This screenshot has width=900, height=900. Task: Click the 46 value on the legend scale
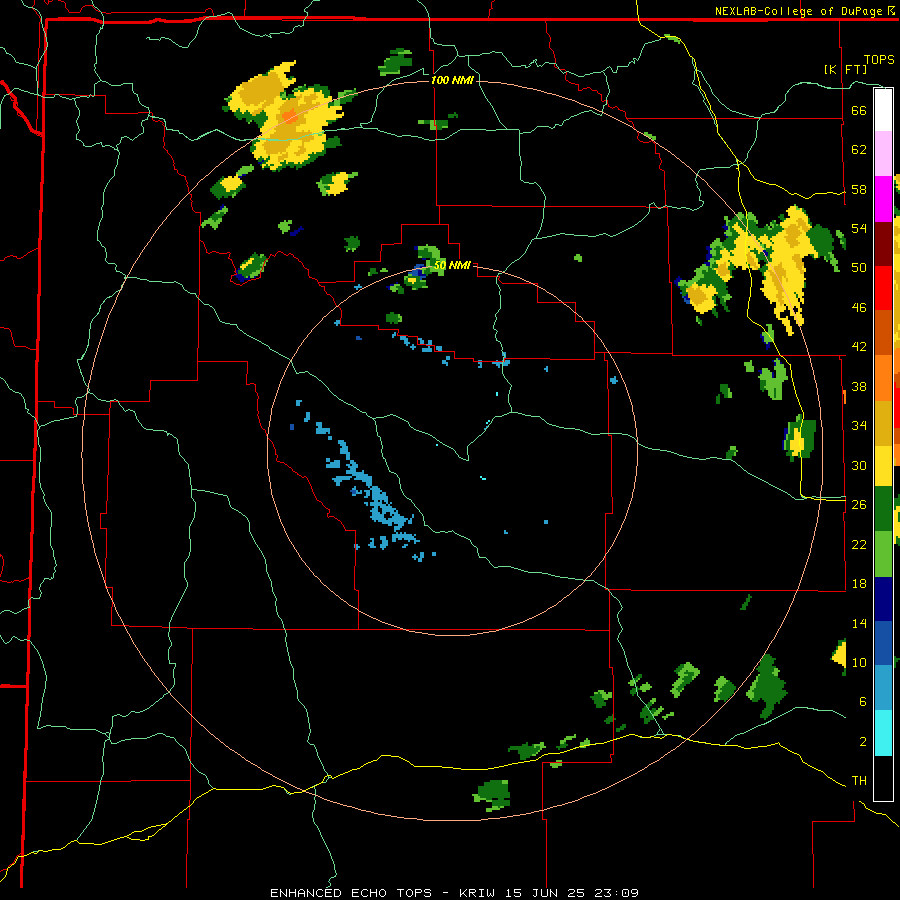pos(859,308)
